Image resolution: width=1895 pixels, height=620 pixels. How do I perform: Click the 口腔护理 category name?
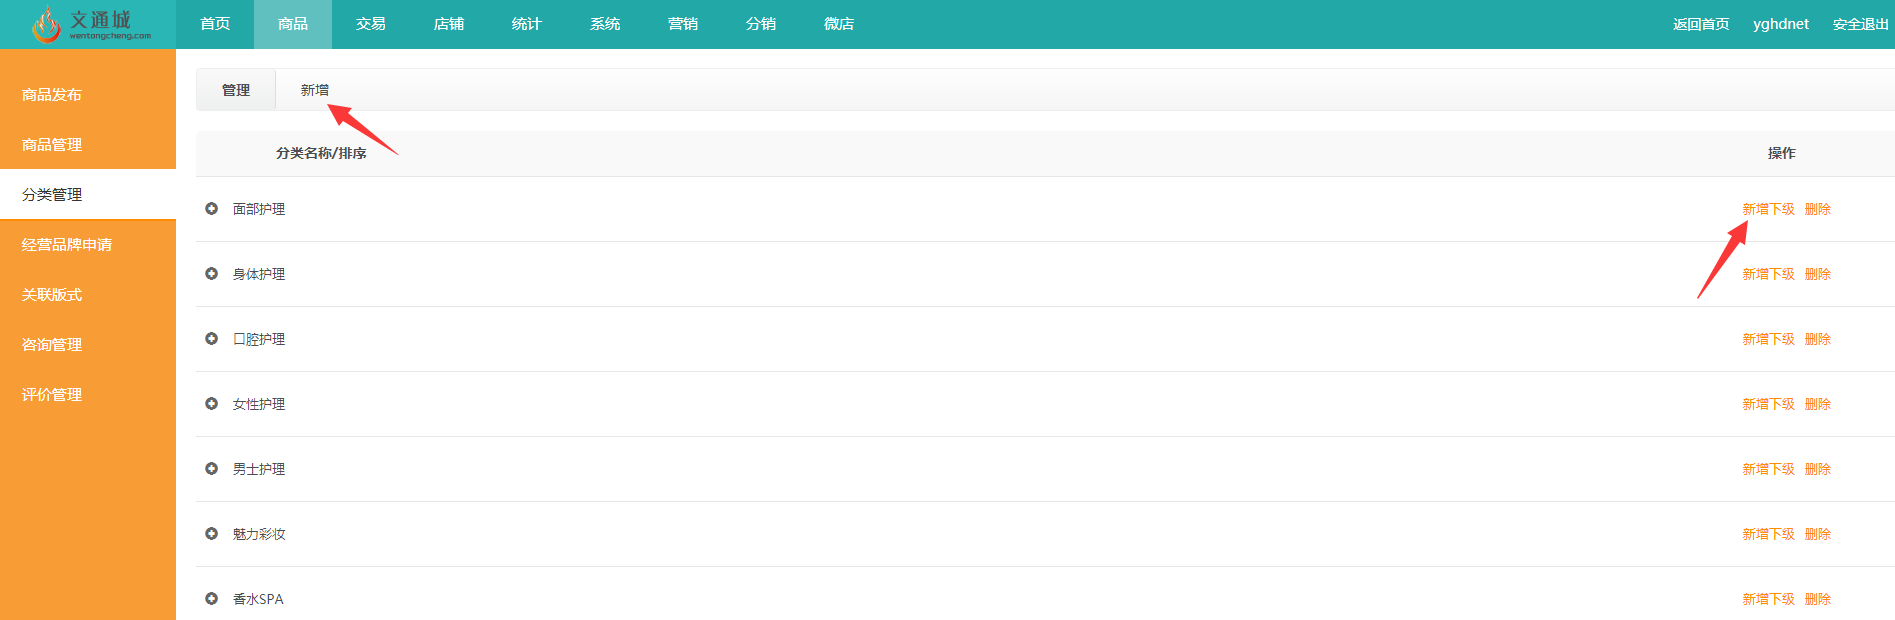coord(259,339)
